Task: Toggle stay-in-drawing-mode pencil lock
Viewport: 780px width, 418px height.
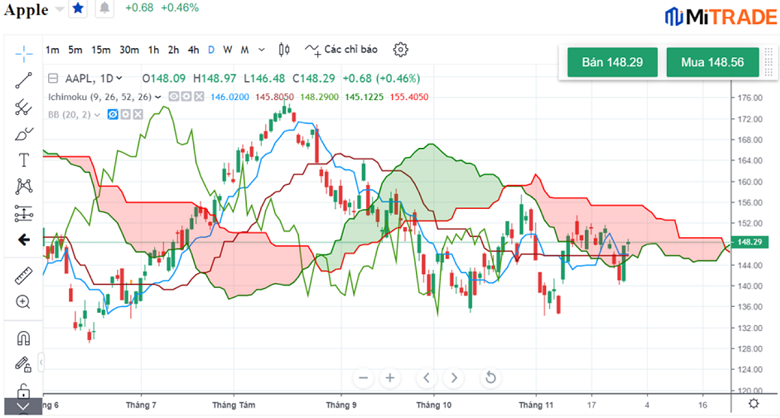Action: (x=23, y=365)
